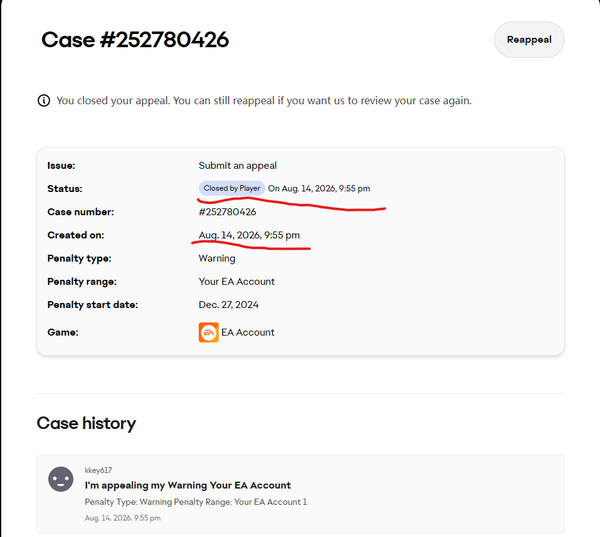
Task: Click the kkey617 username in case history
Action: [98, 470]
